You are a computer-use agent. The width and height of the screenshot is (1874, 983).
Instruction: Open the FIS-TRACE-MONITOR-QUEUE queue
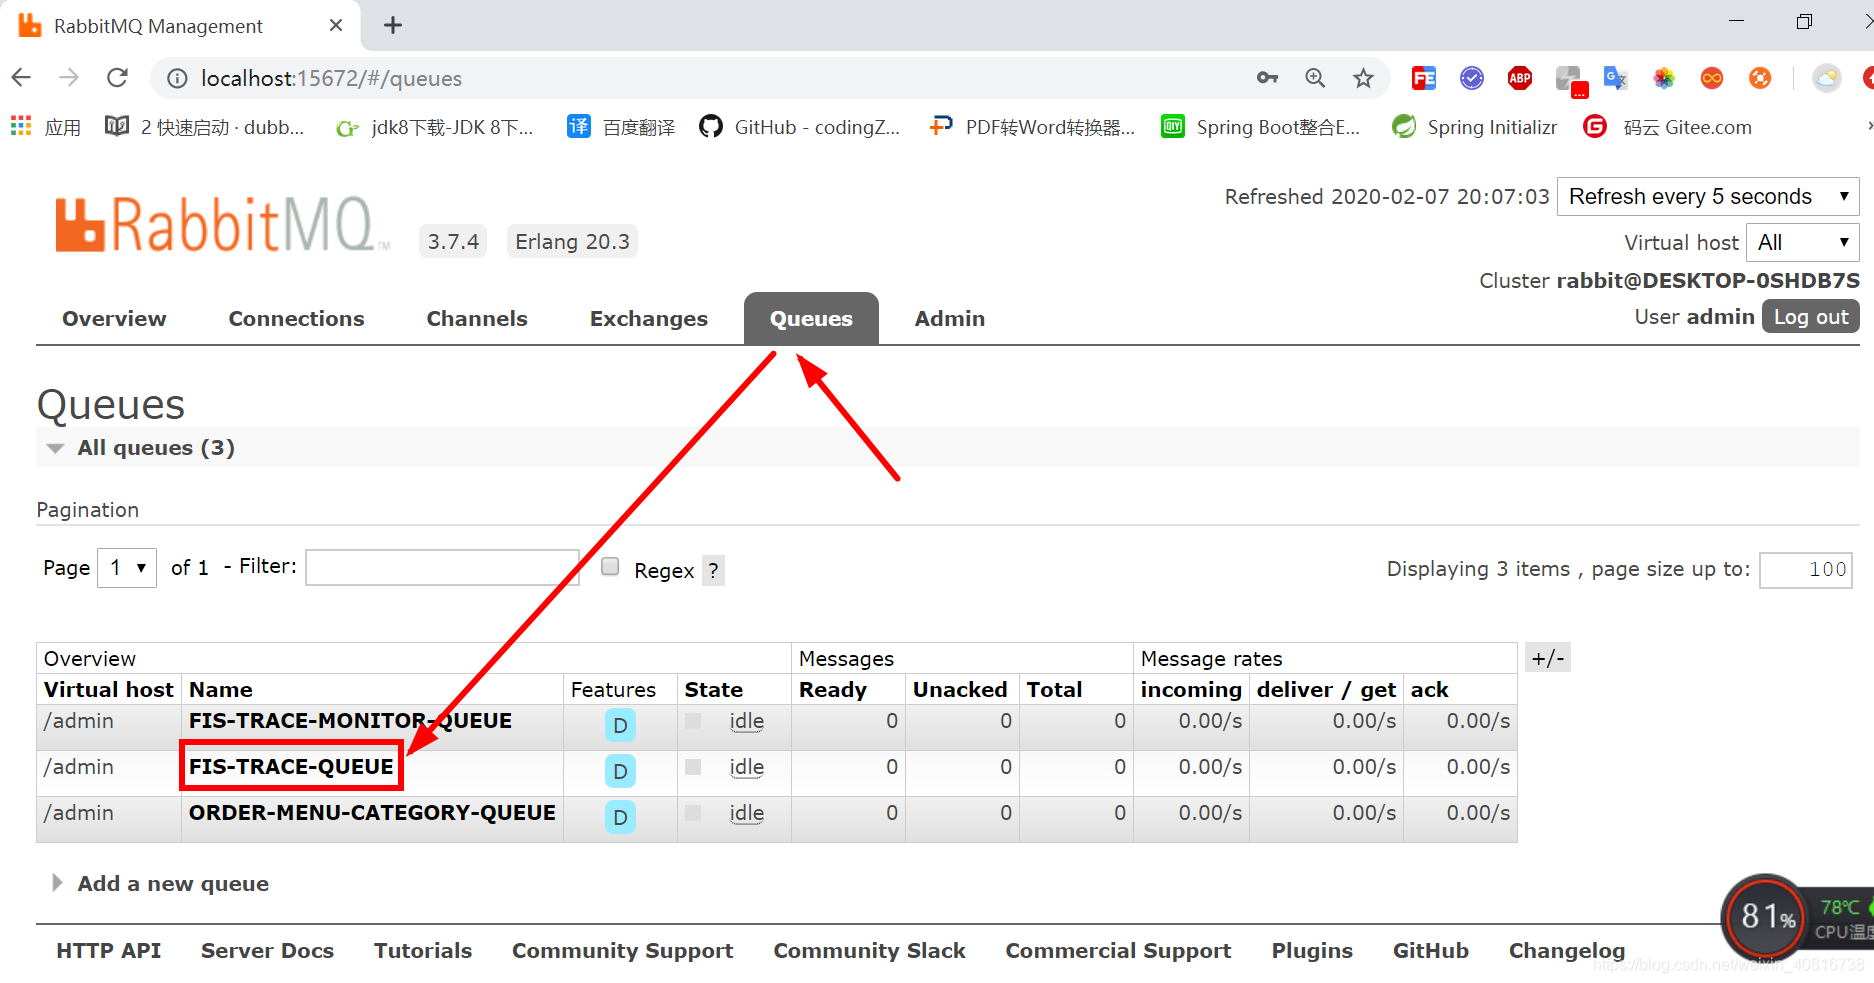pos(350,721)
